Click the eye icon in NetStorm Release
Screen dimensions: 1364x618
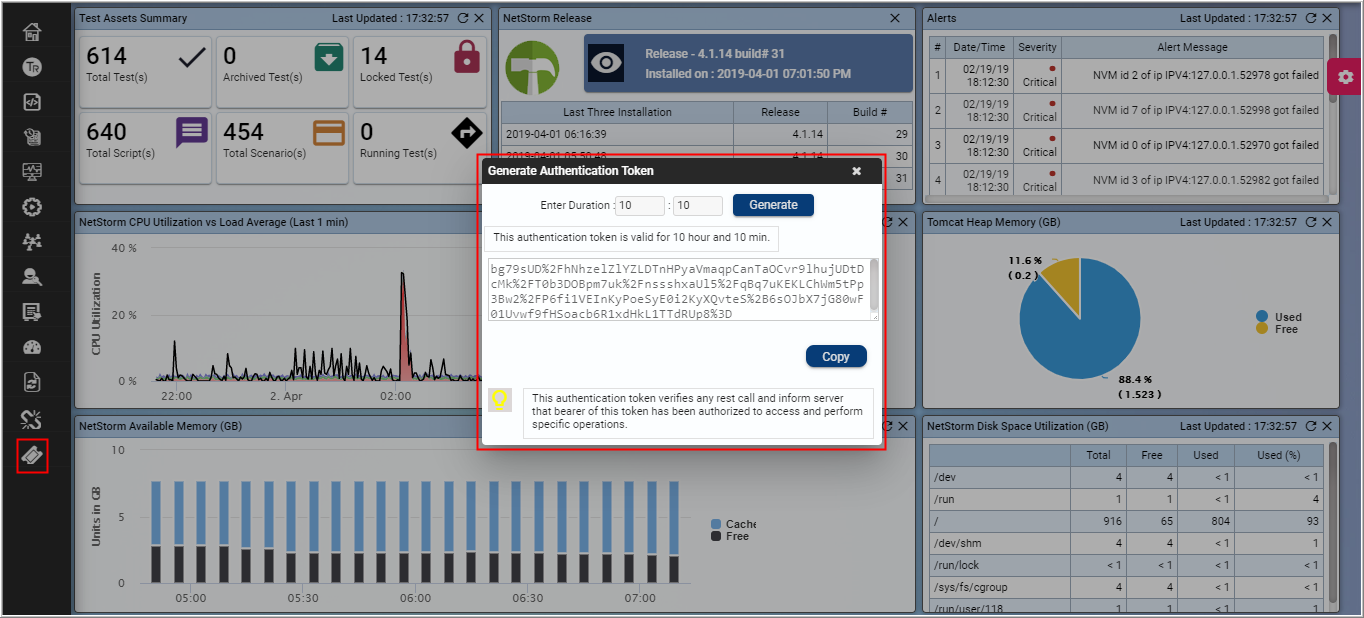(x=606, y=62)
